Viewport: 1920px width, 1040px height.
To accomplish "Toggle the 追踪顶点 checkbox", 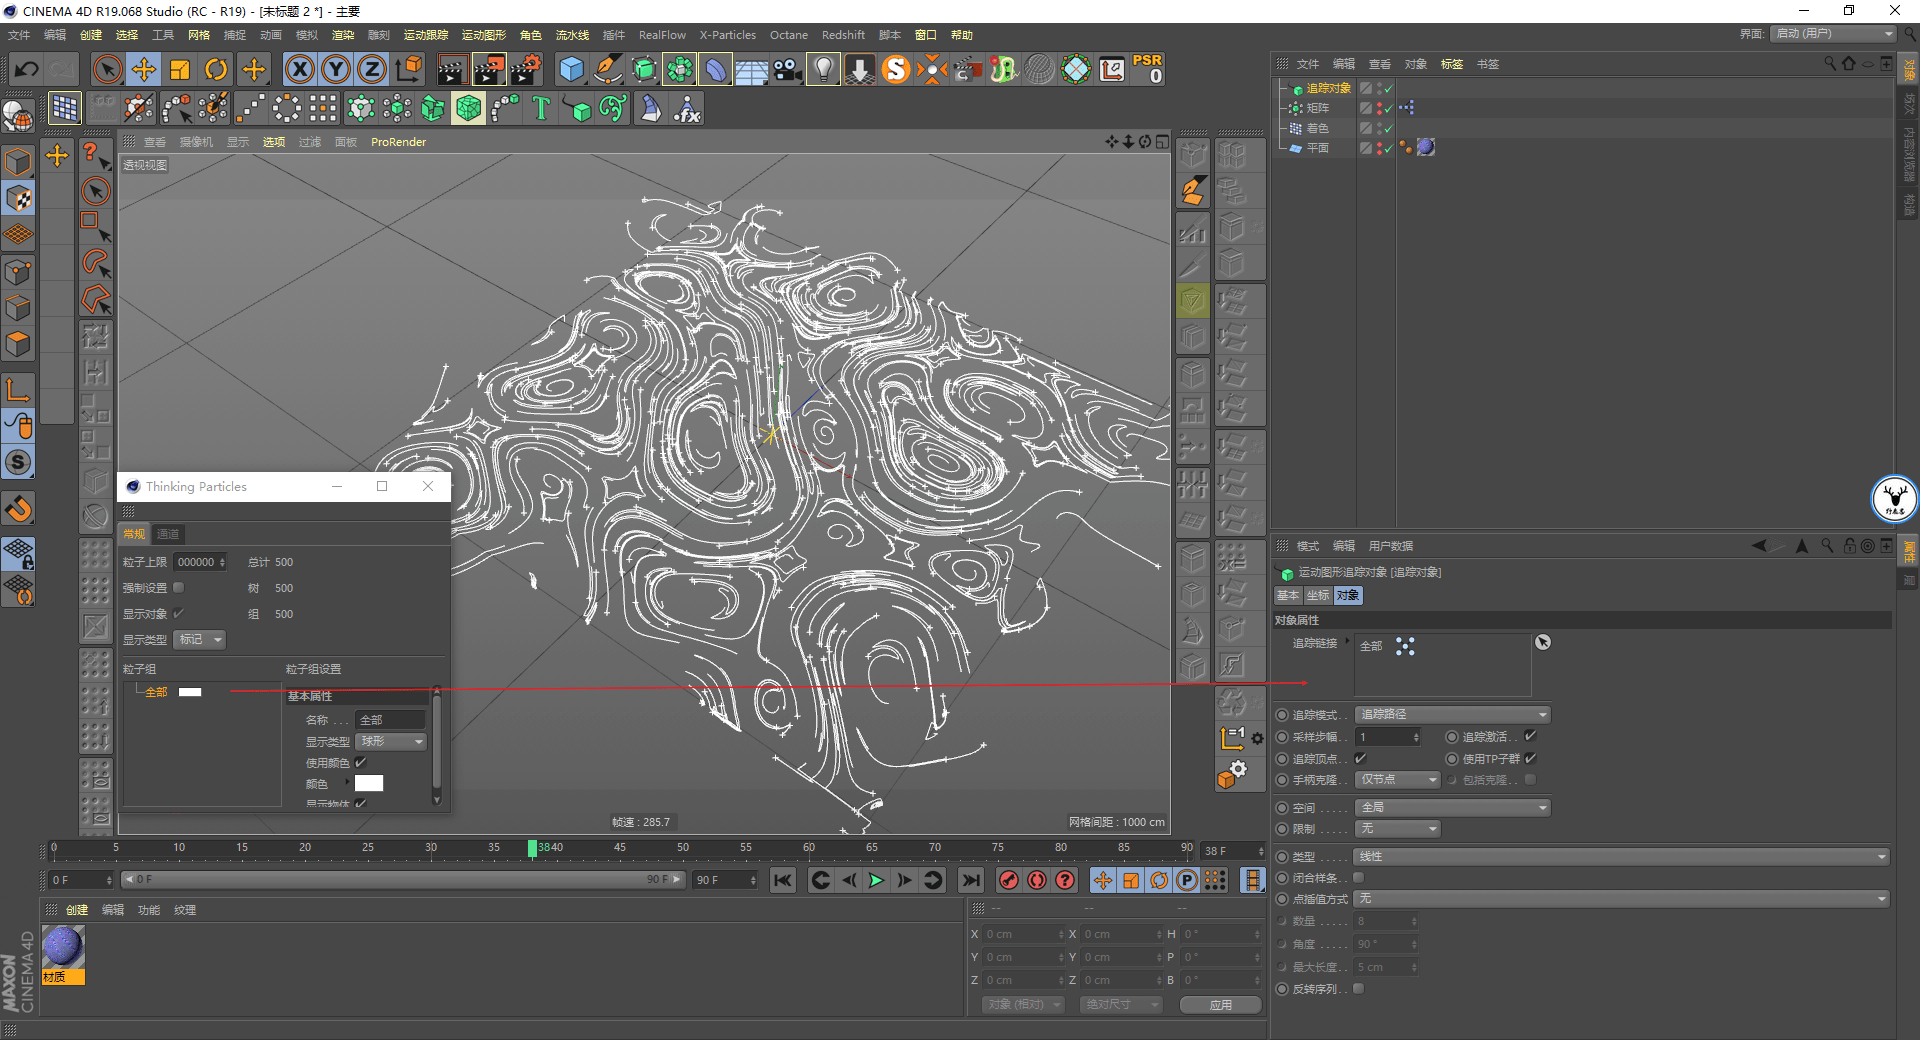I will click(1360, 758).
